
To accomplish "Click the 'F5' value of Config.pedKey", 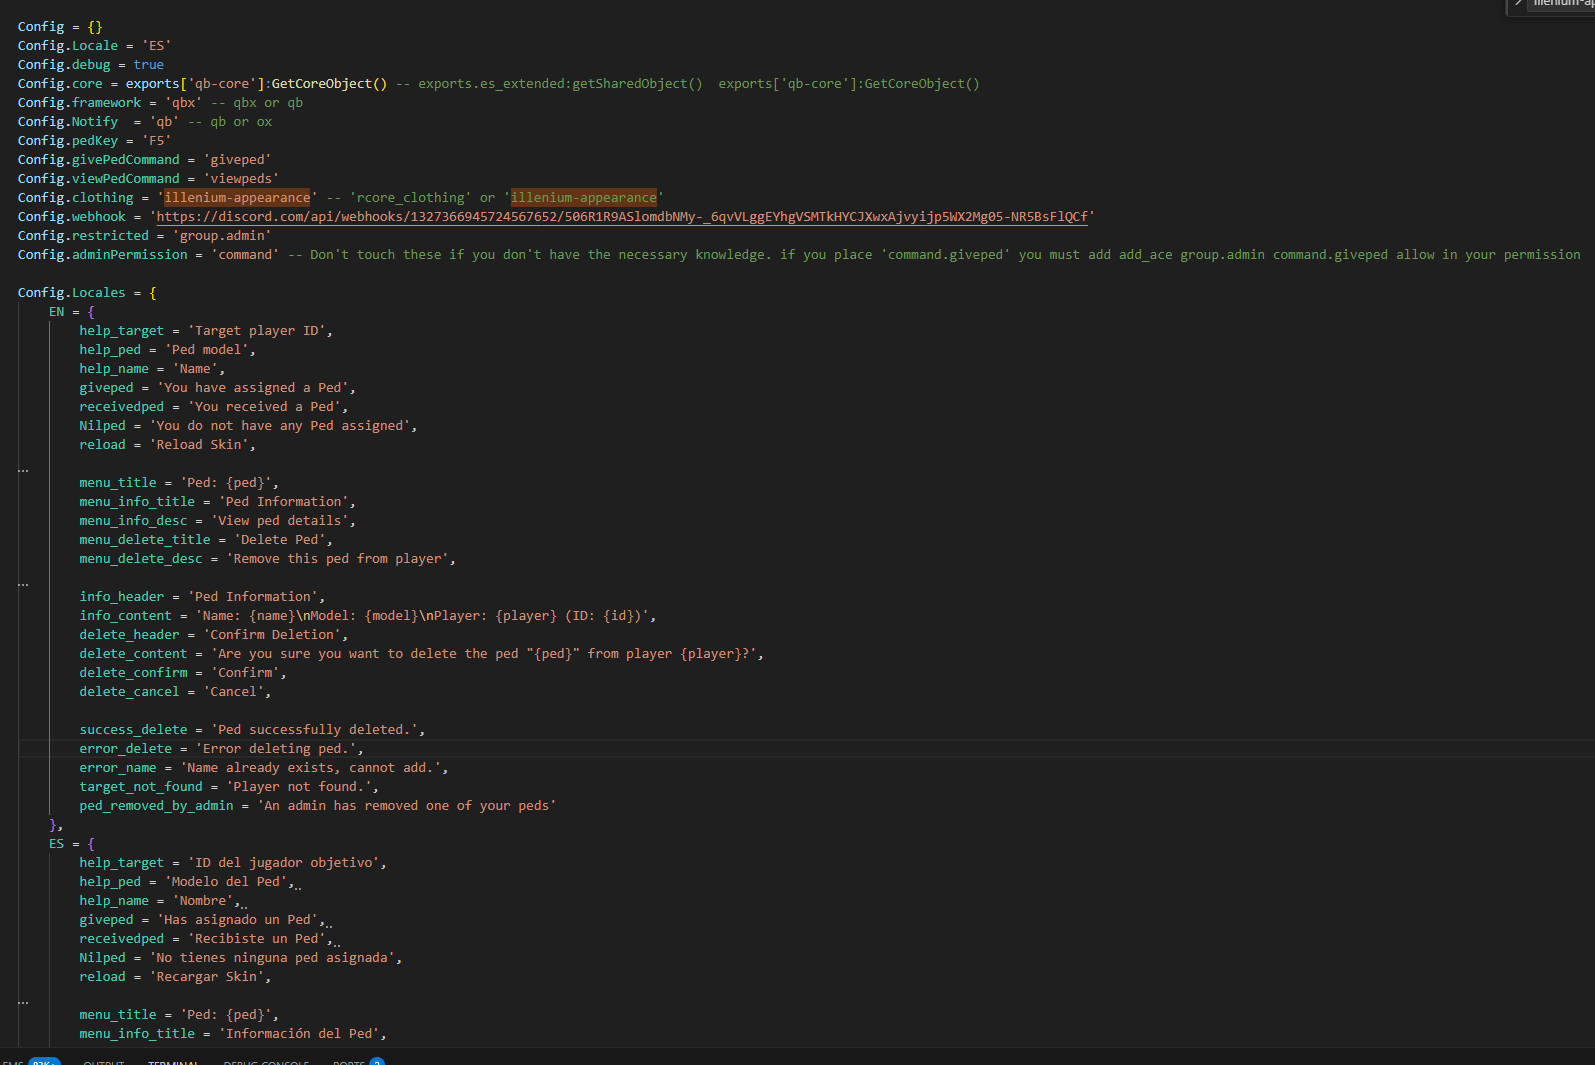I will pos(156,141).
